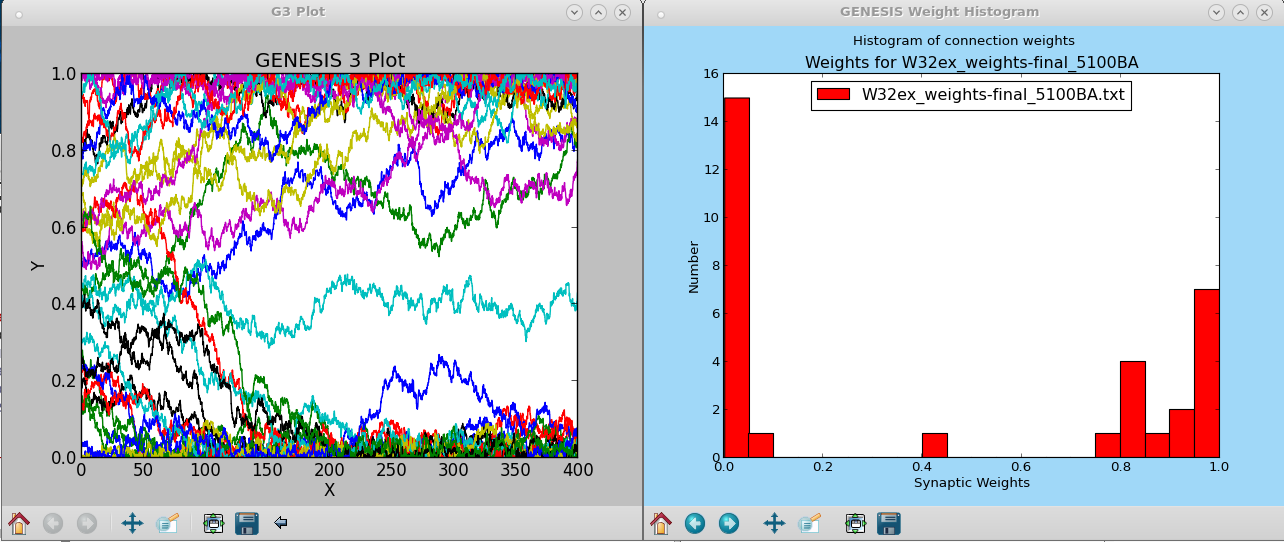The height and width of the screenshot is (542, 1284).
Task: Select Pan tool in G3 Plot toolbar
Action: point(132,523)
